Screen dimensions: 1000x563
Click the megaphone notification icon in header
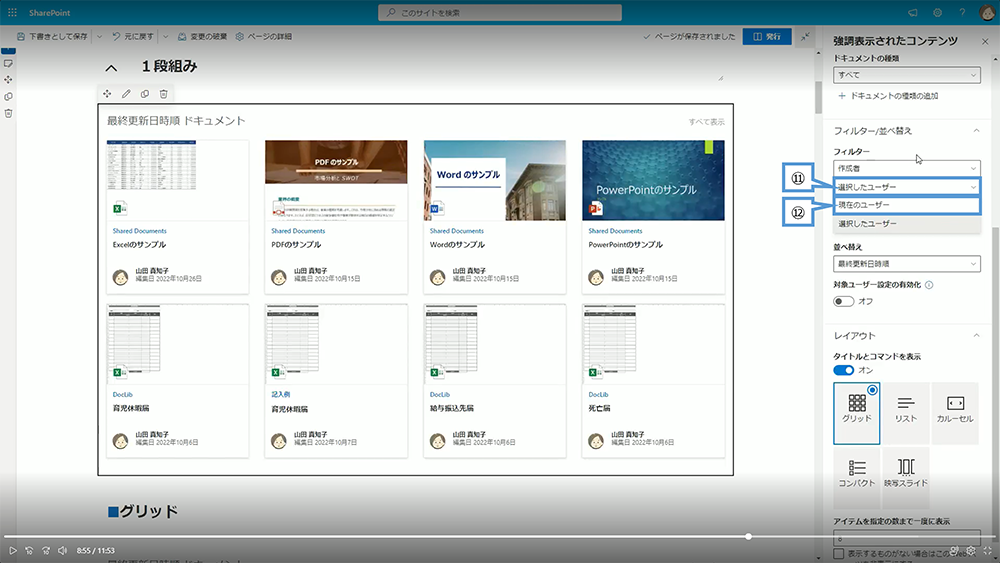(x=913, y=12)
